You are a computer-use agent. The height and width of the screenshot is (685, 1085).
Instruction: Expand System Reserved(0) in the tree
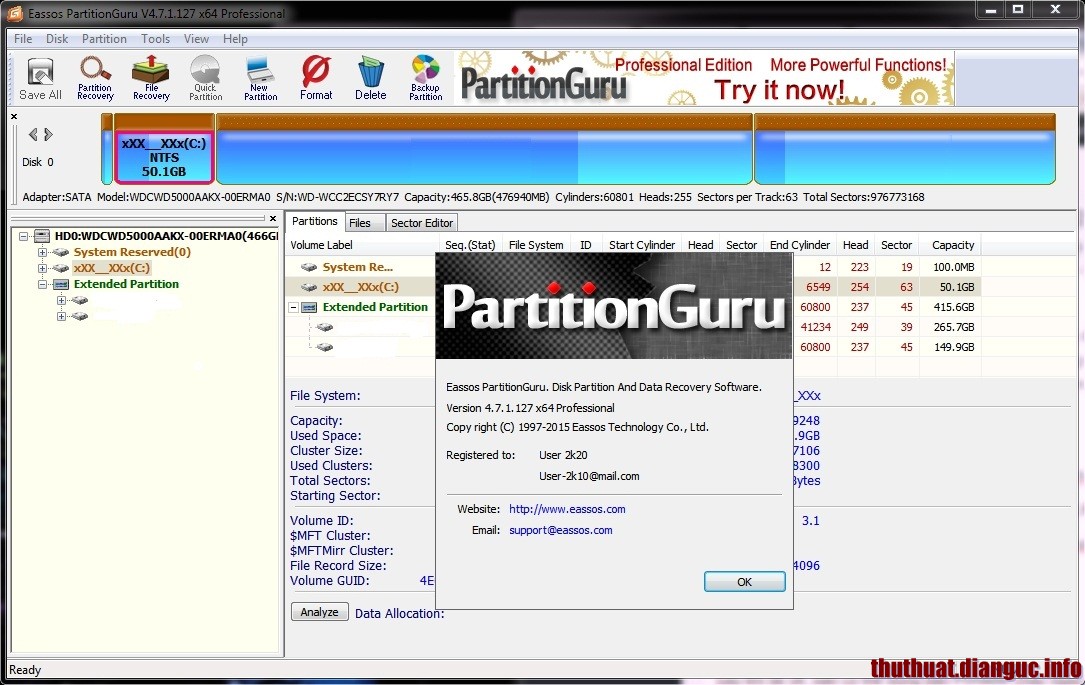[x=43, y=253]
